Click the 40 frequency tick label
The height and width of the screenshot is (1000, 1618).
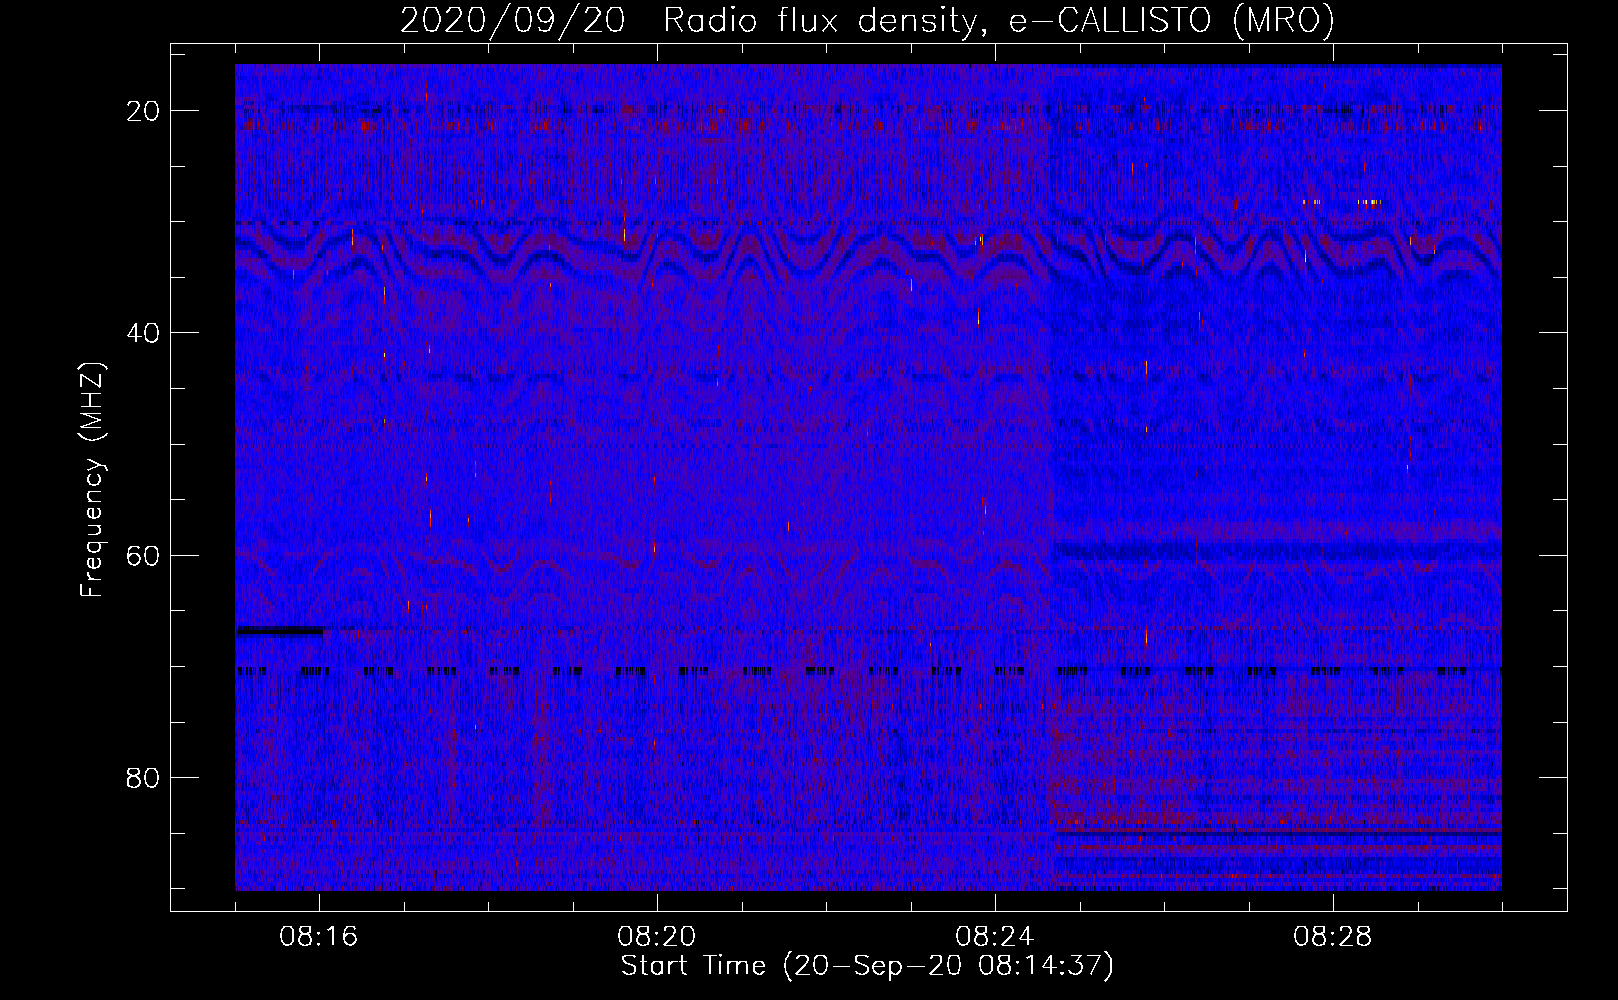tap(143, 333)
